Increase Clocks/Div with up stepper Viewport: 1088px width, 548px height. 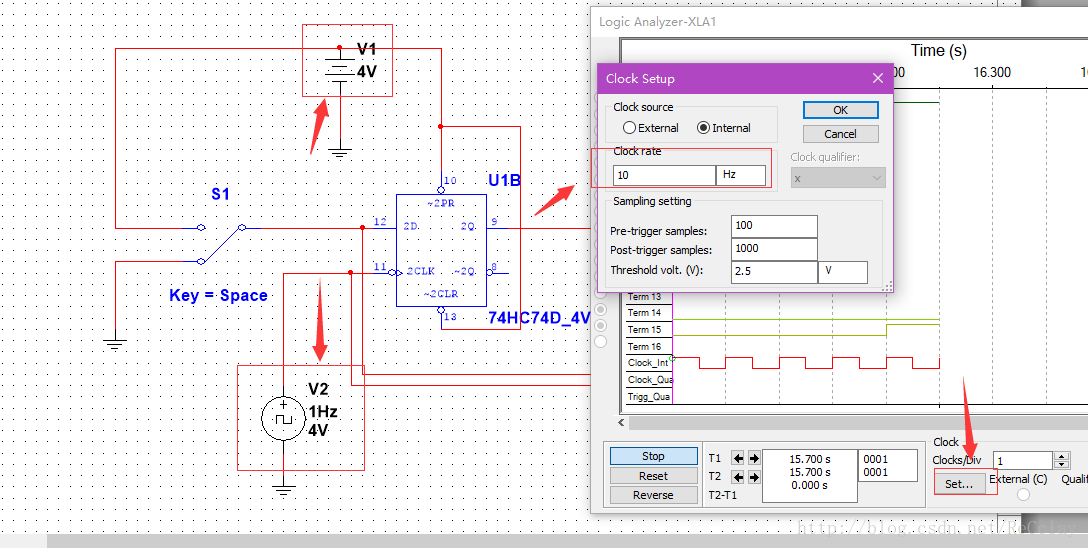coord(1060,456)
